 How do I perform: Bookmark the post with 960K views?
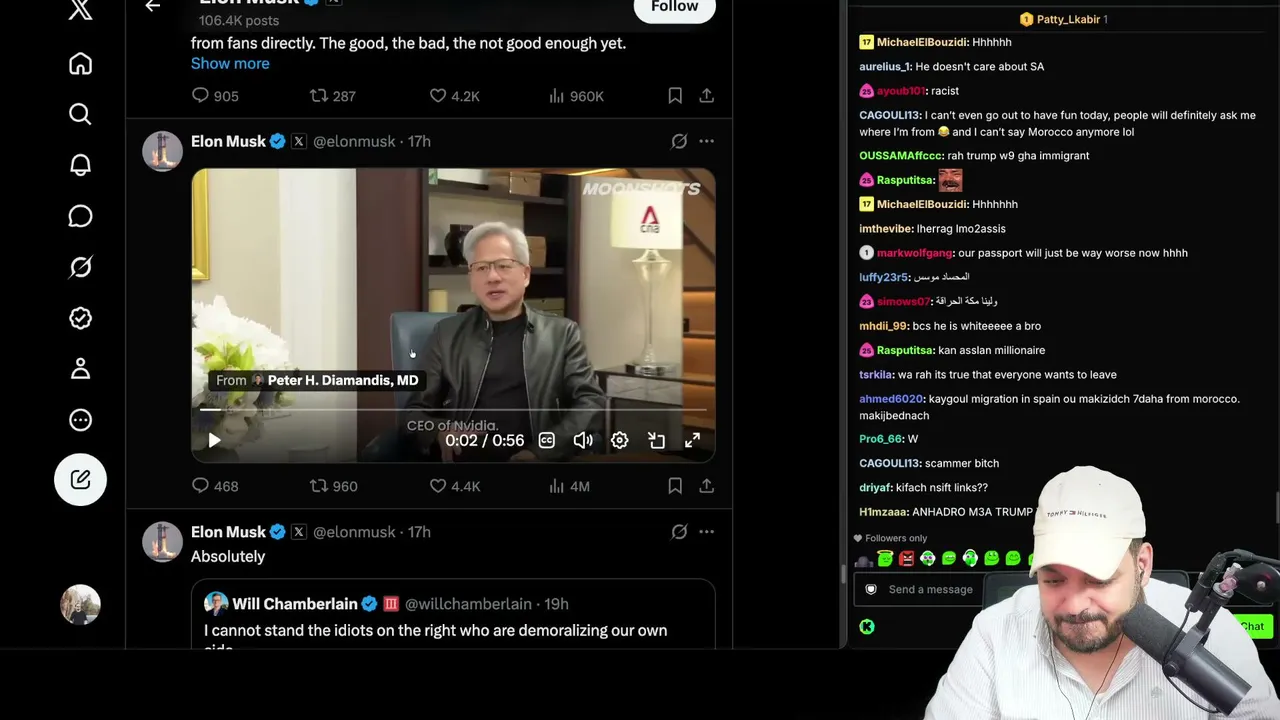675,96
